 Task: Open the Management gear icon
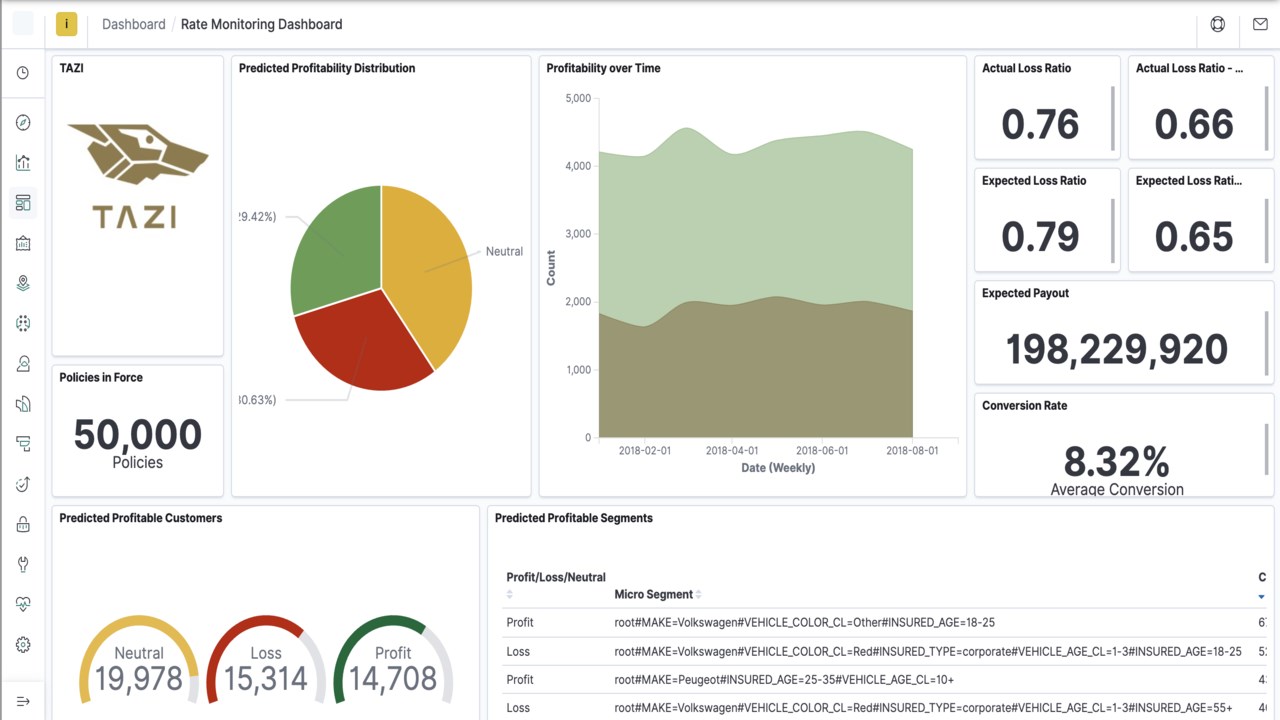pyautogui.click(x=23, y=645)
